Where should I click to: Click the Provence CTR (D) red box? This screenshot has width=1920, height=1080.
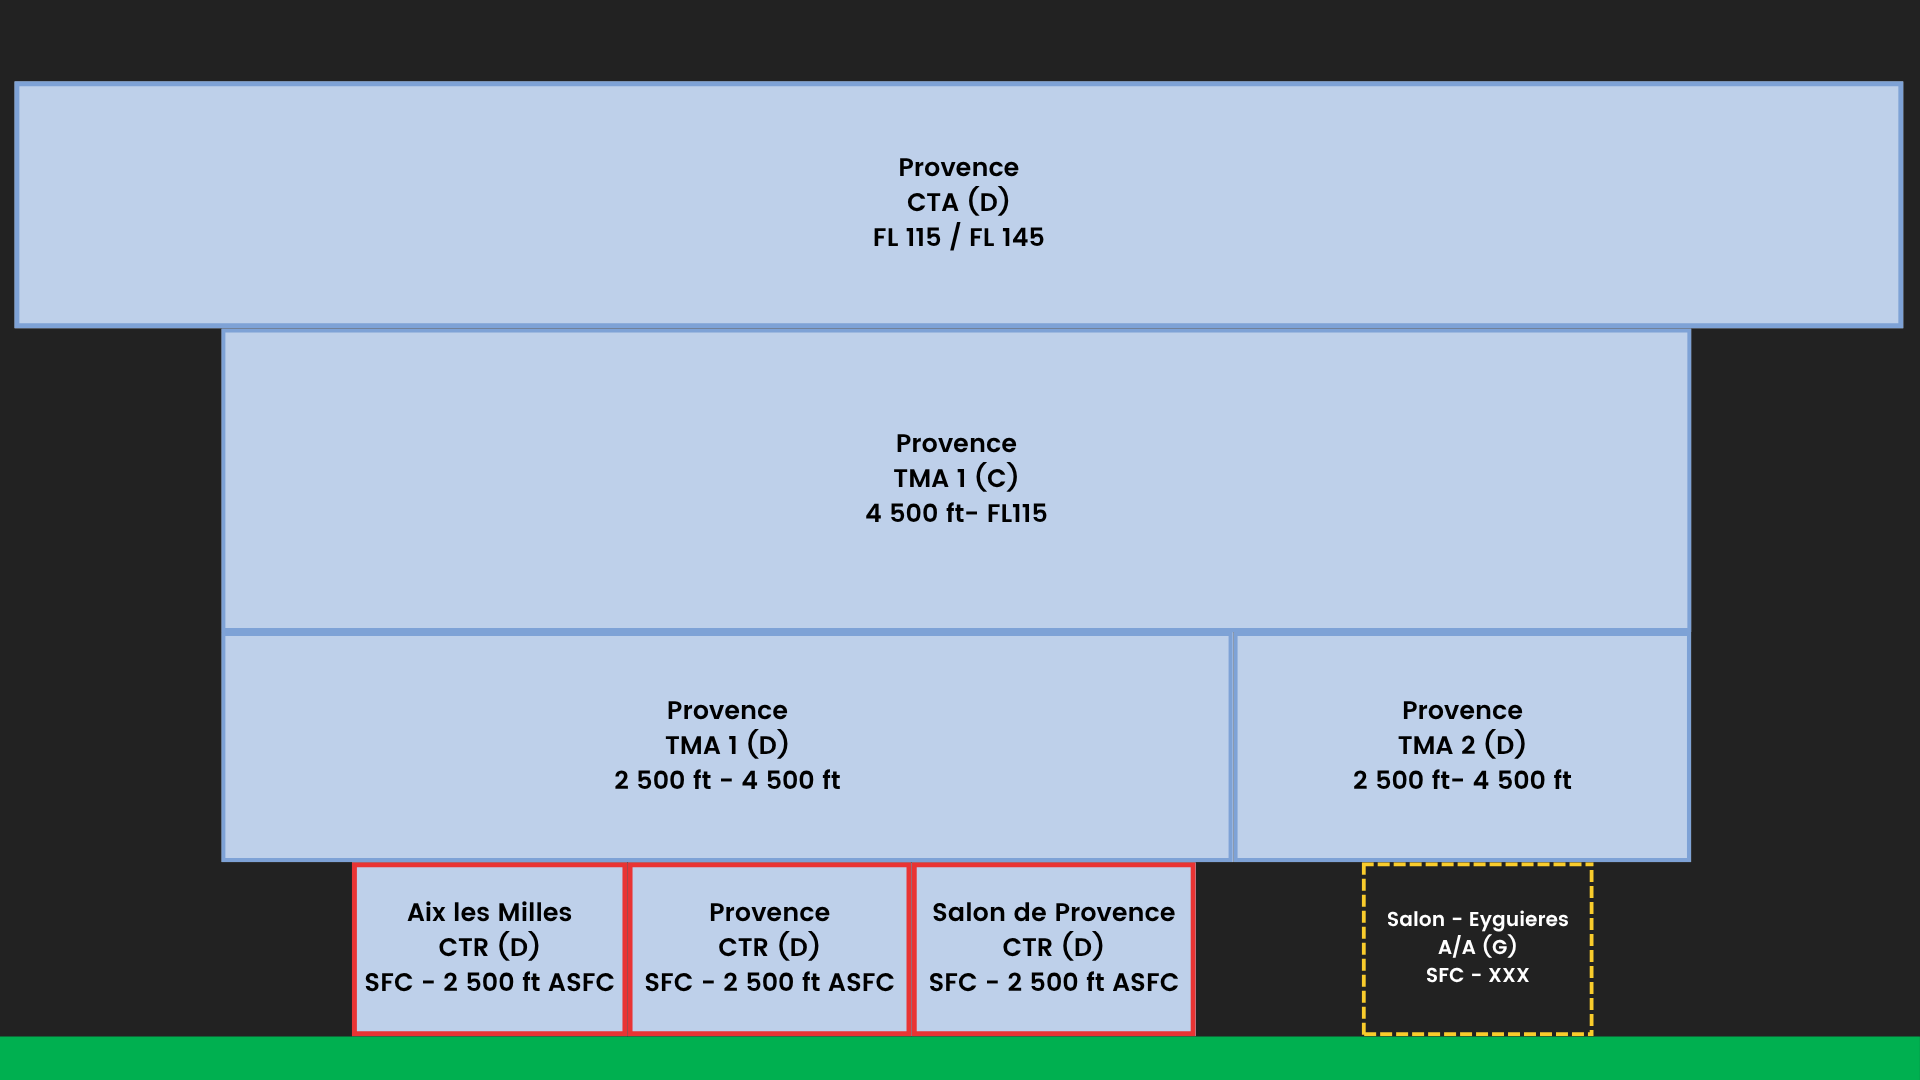[x=769, y=948]
